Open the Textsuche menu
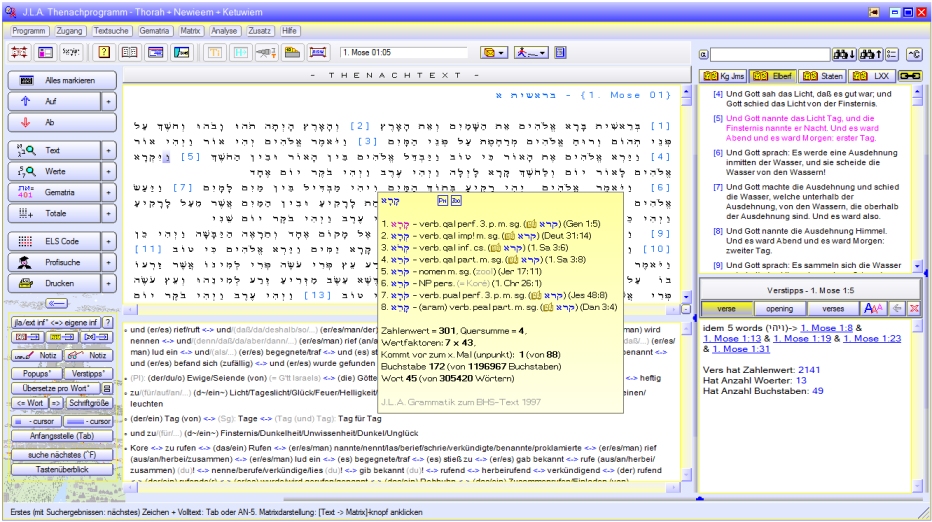 coord(111,31)
